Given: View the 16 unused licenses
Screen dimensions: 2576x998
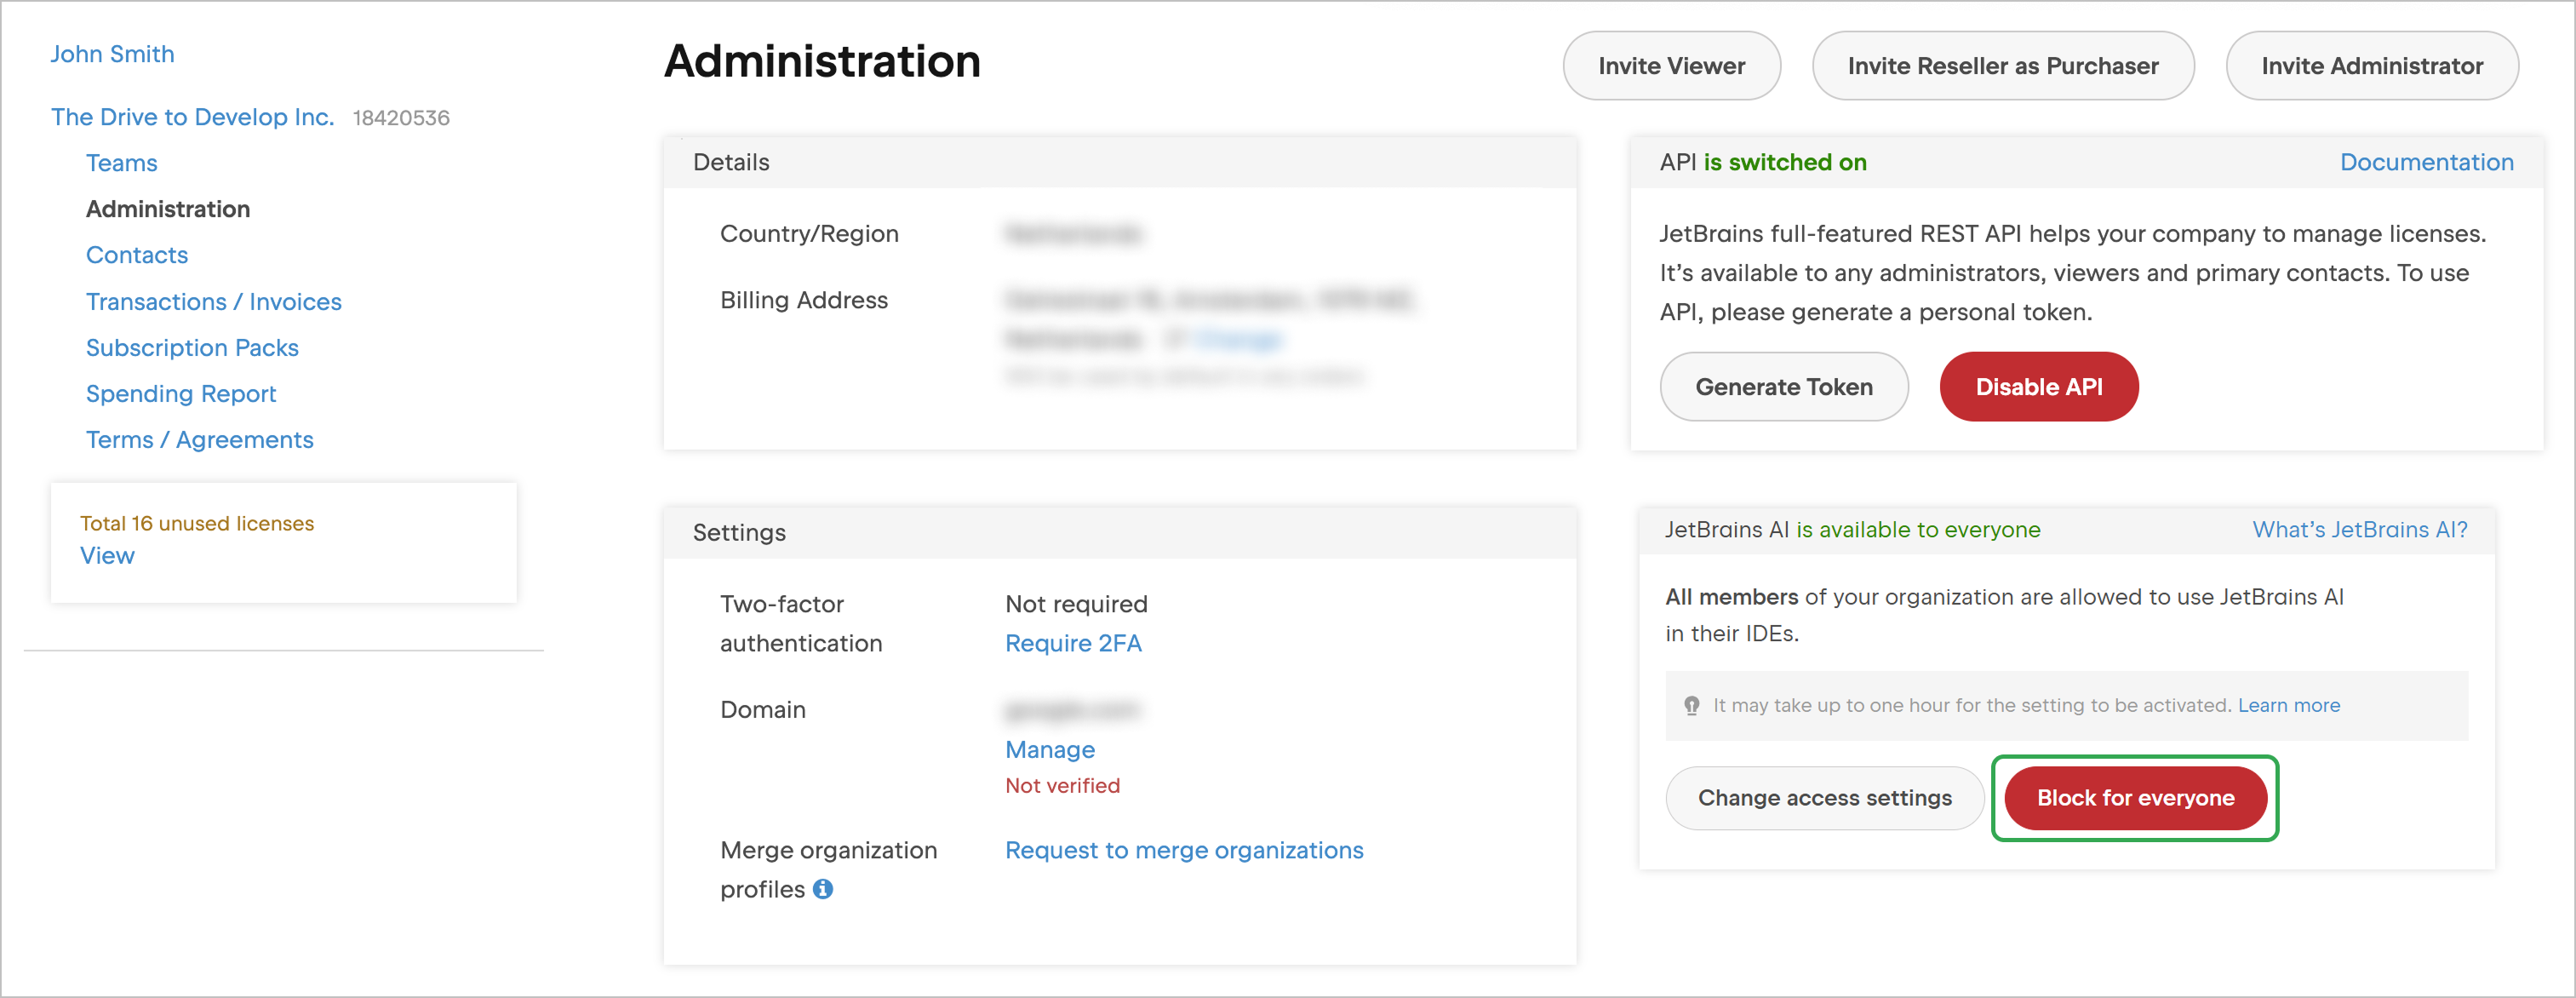Looking at the screenshot, I should click(107, 555).
